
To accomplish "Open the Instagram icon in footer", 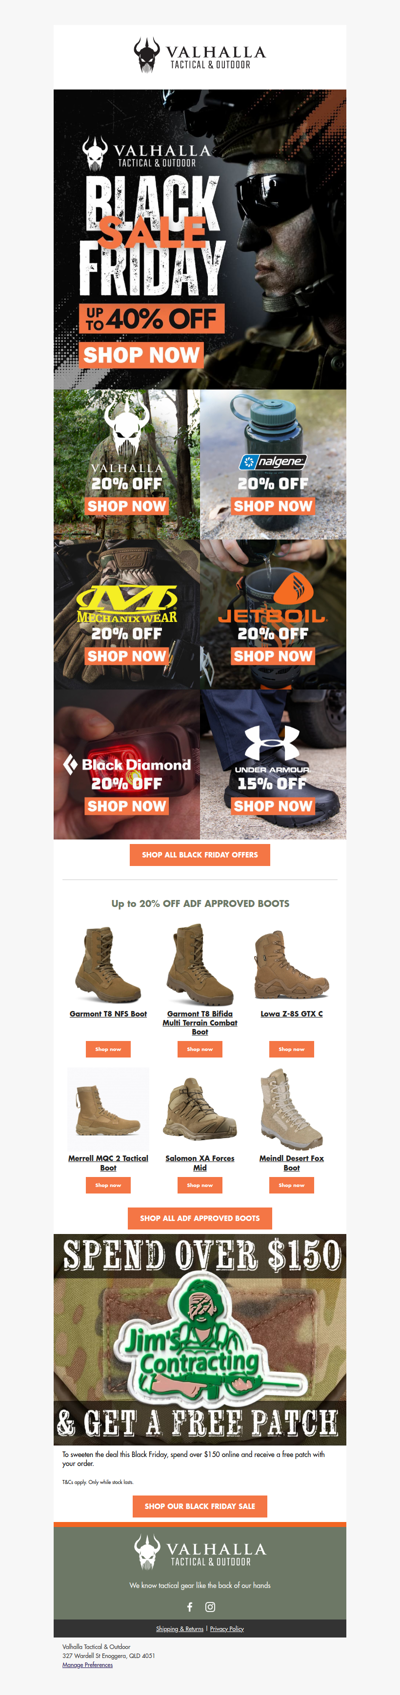I will [x=210, y=1607].
